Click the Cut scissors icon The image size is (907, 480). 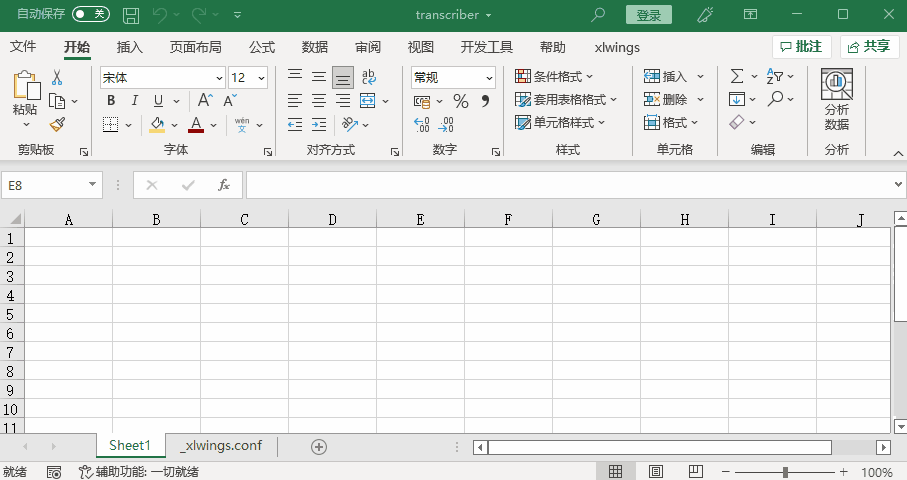coord(57,77)
